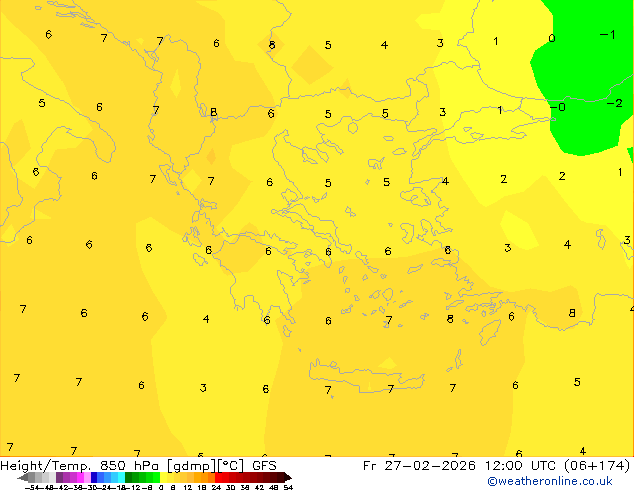Select the red band of the temperature legend
Viewport: 634px width, 490px height.
(x=250, y=477)
